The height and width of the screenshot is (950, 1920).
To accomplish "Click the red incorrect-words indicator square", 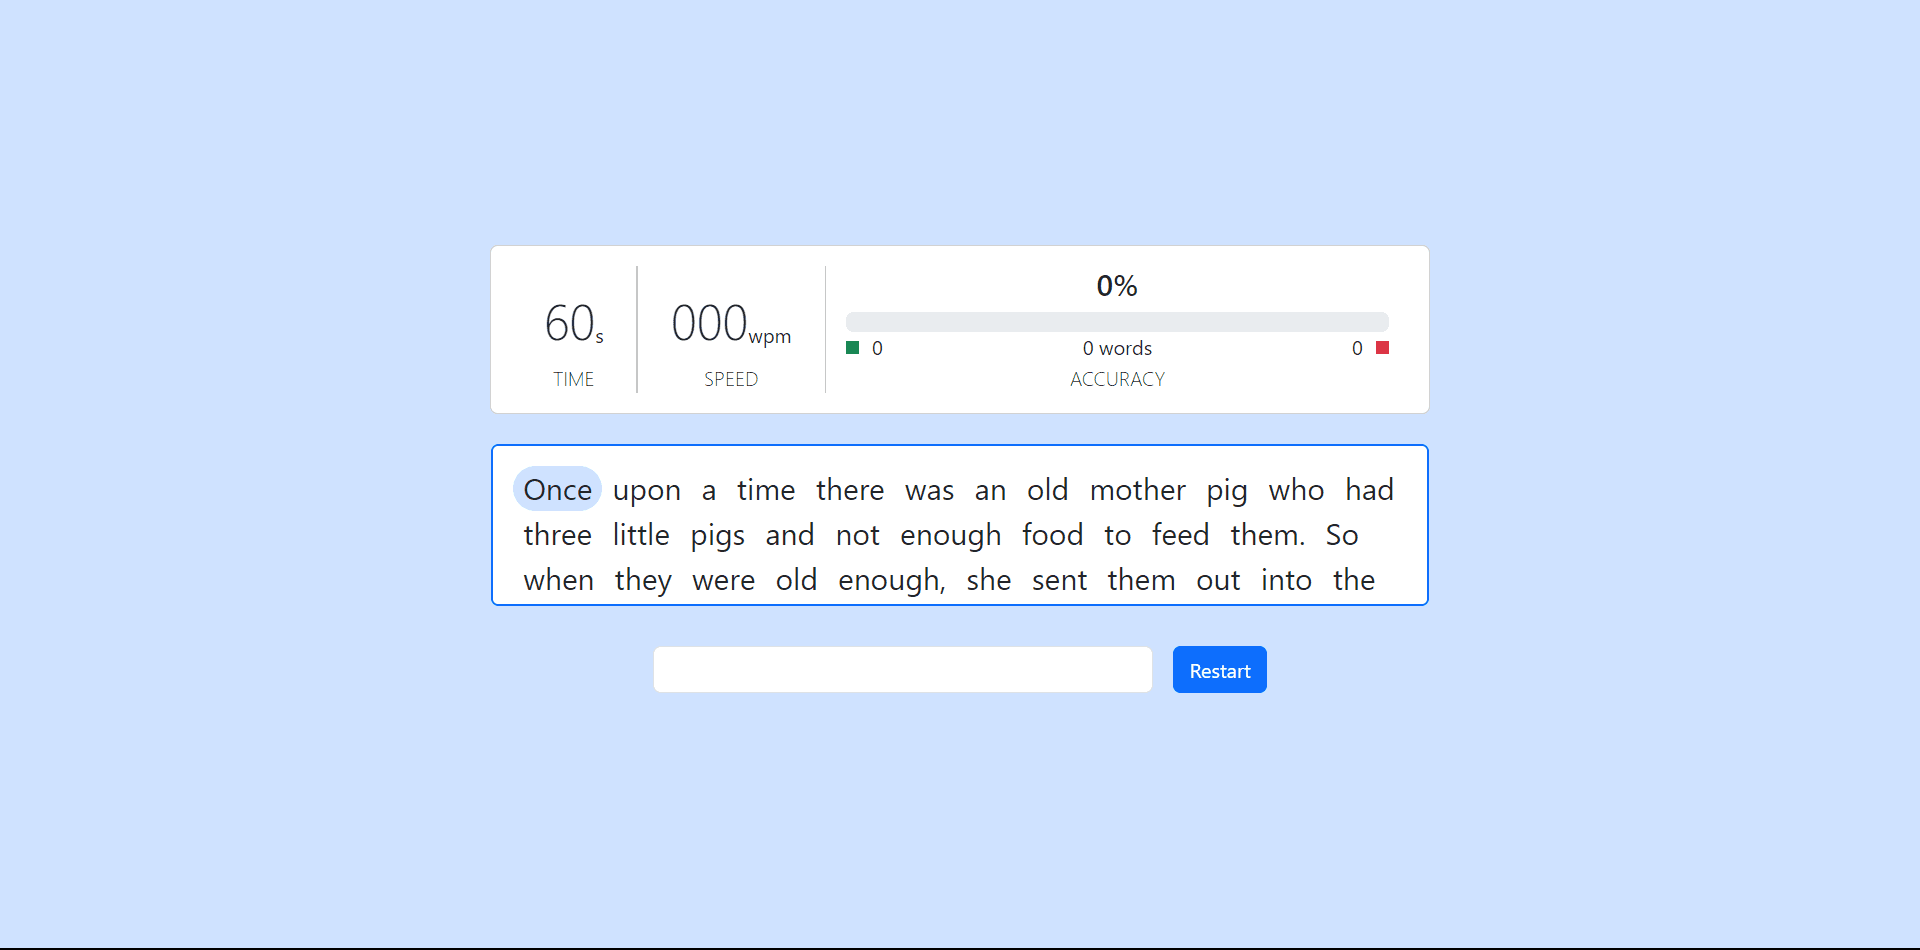I will pyautogui.click(x=1382, y=348).
